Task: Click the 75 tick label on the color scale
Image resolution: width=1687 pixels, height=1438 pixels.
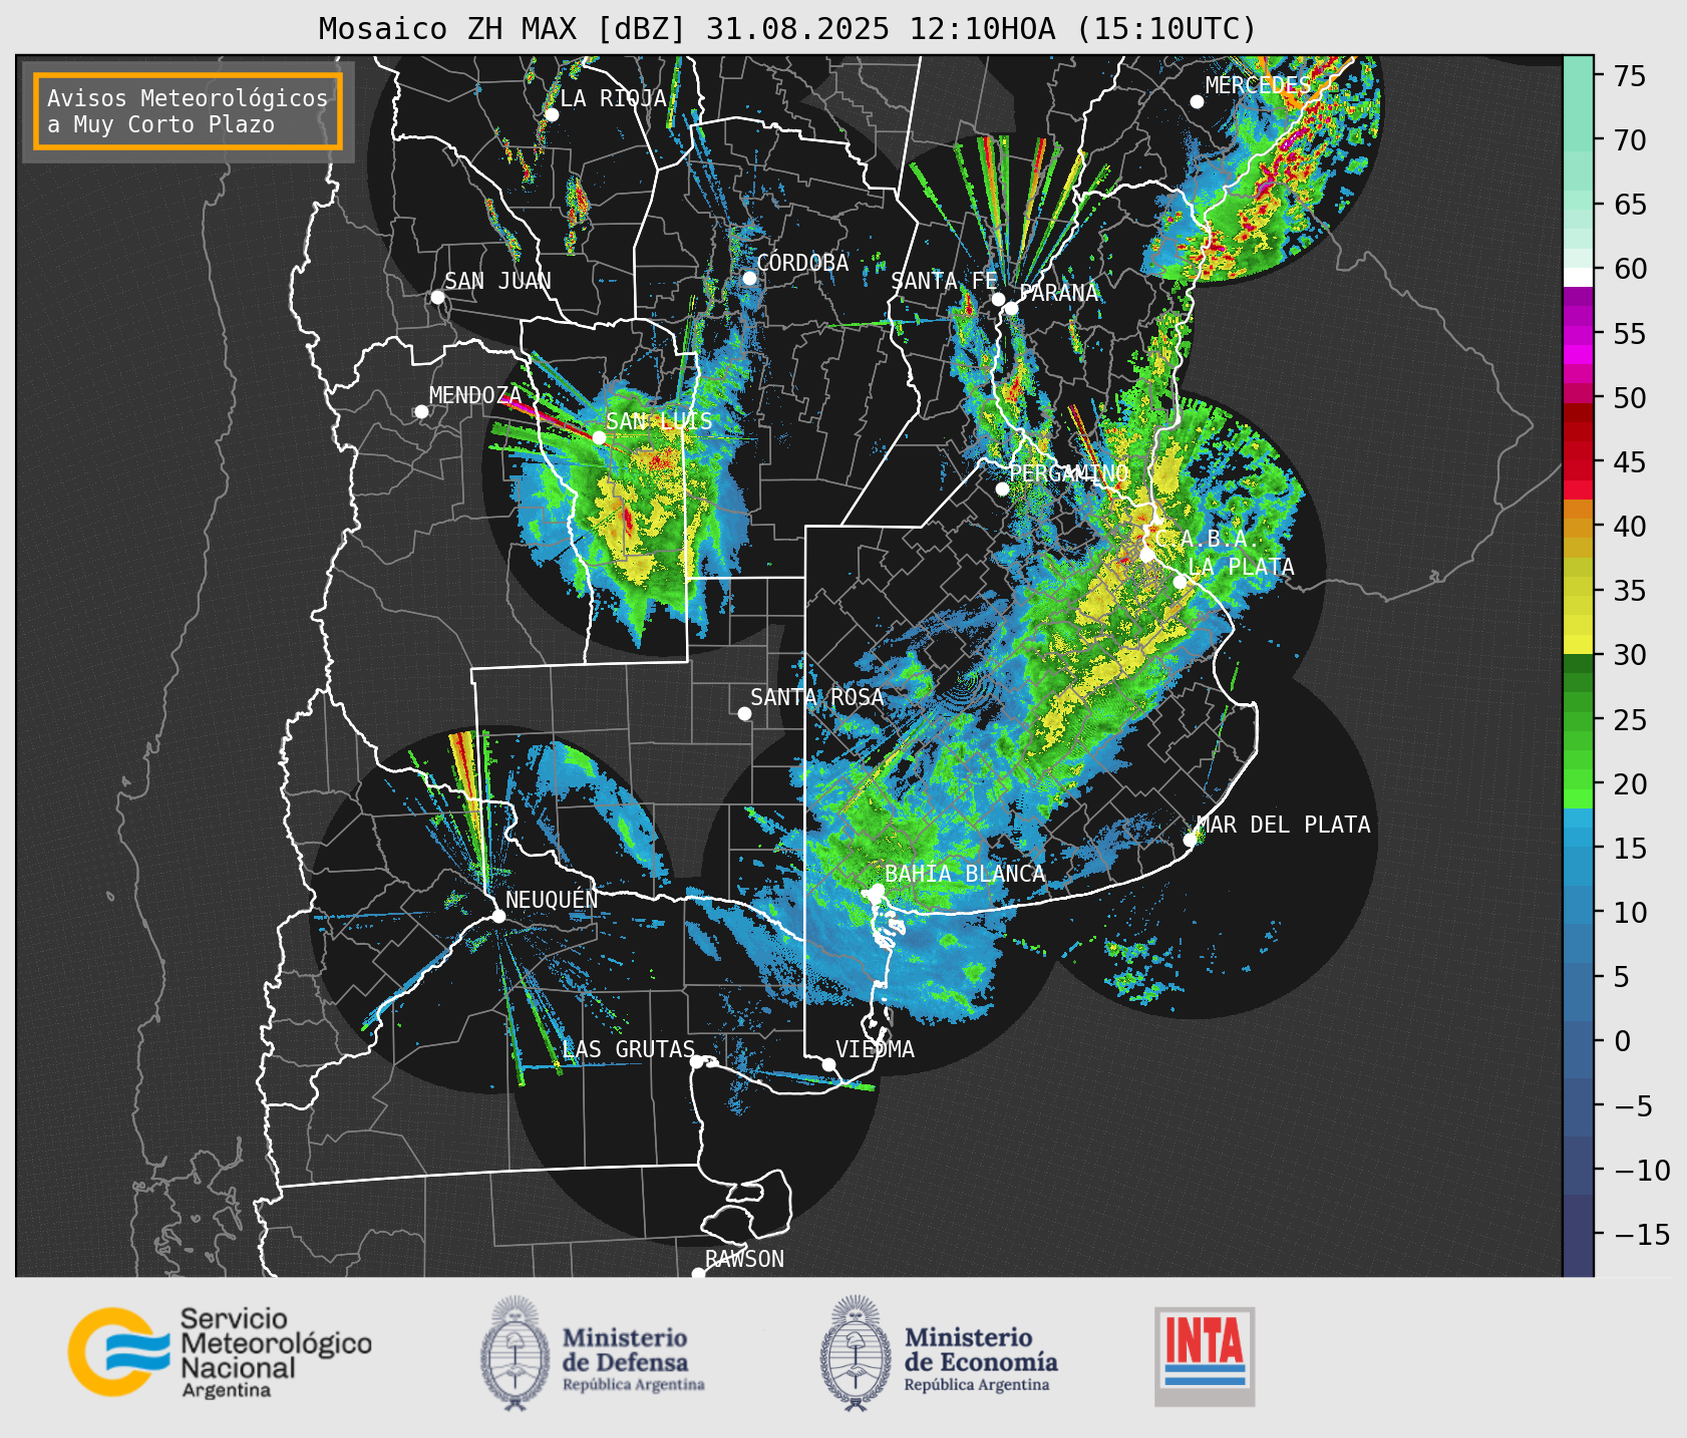Action: pos(1632,76)
